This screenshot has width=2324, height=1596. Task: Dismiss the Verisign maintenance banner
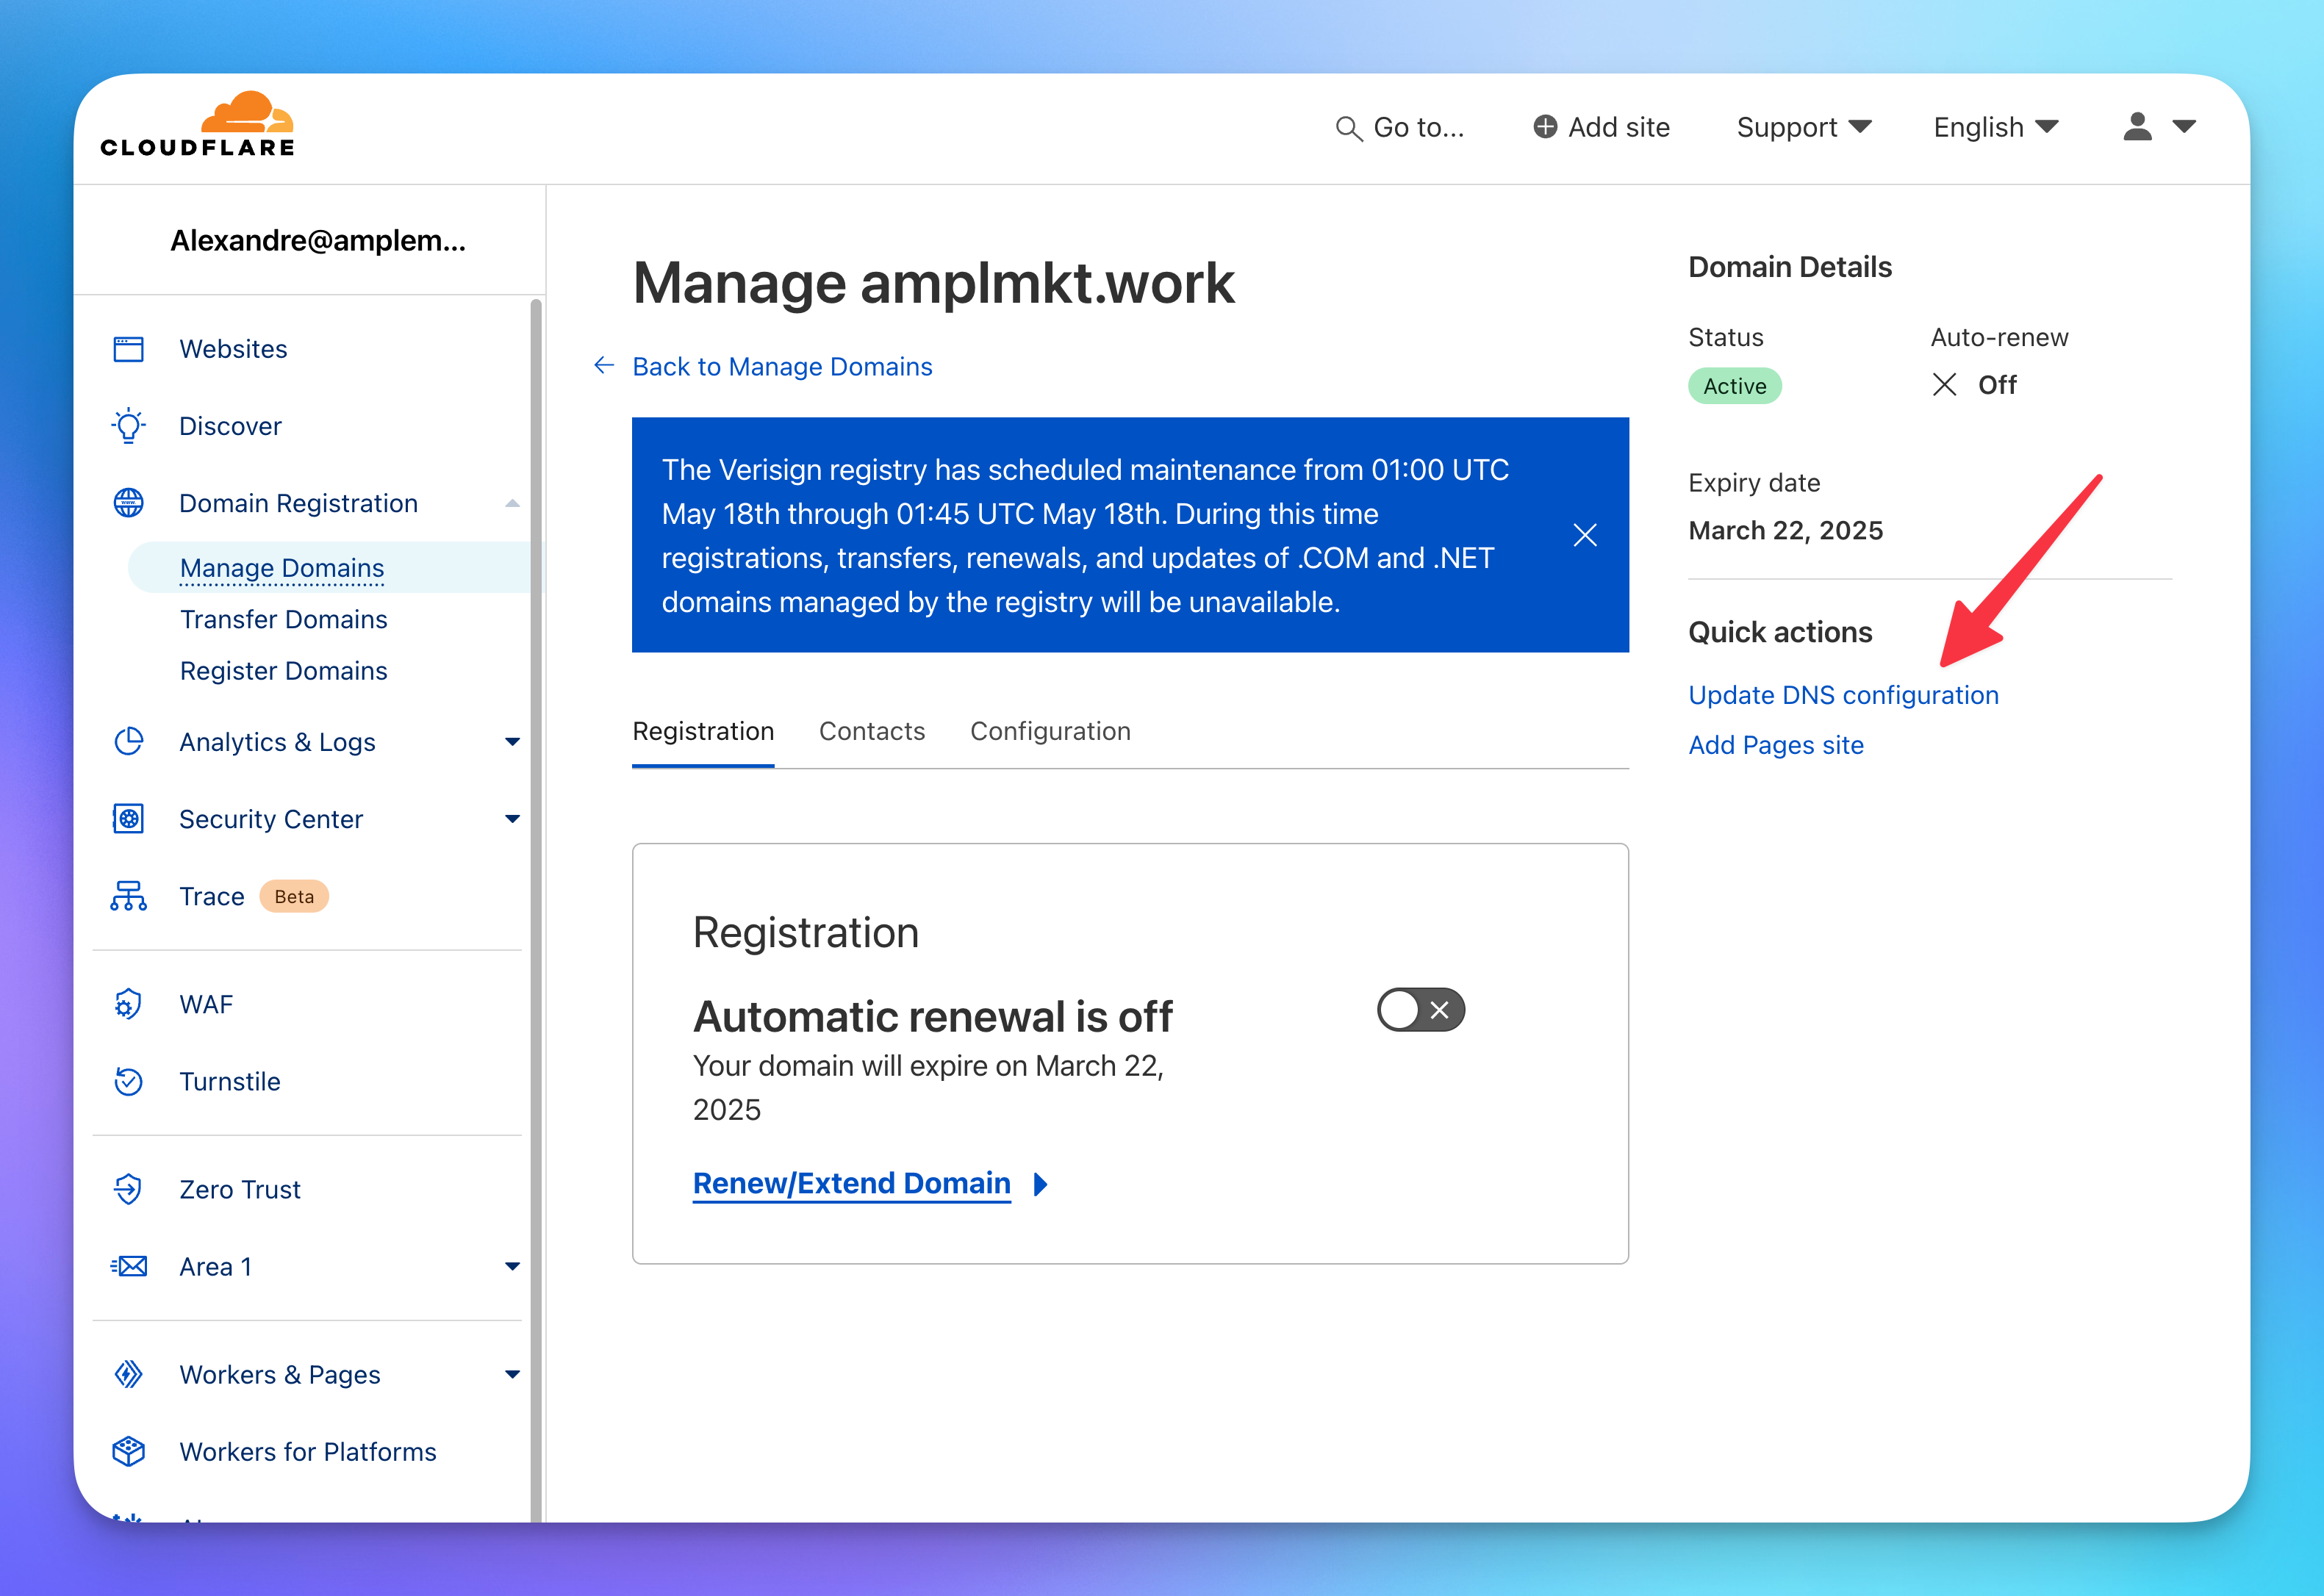[1584, 535]
